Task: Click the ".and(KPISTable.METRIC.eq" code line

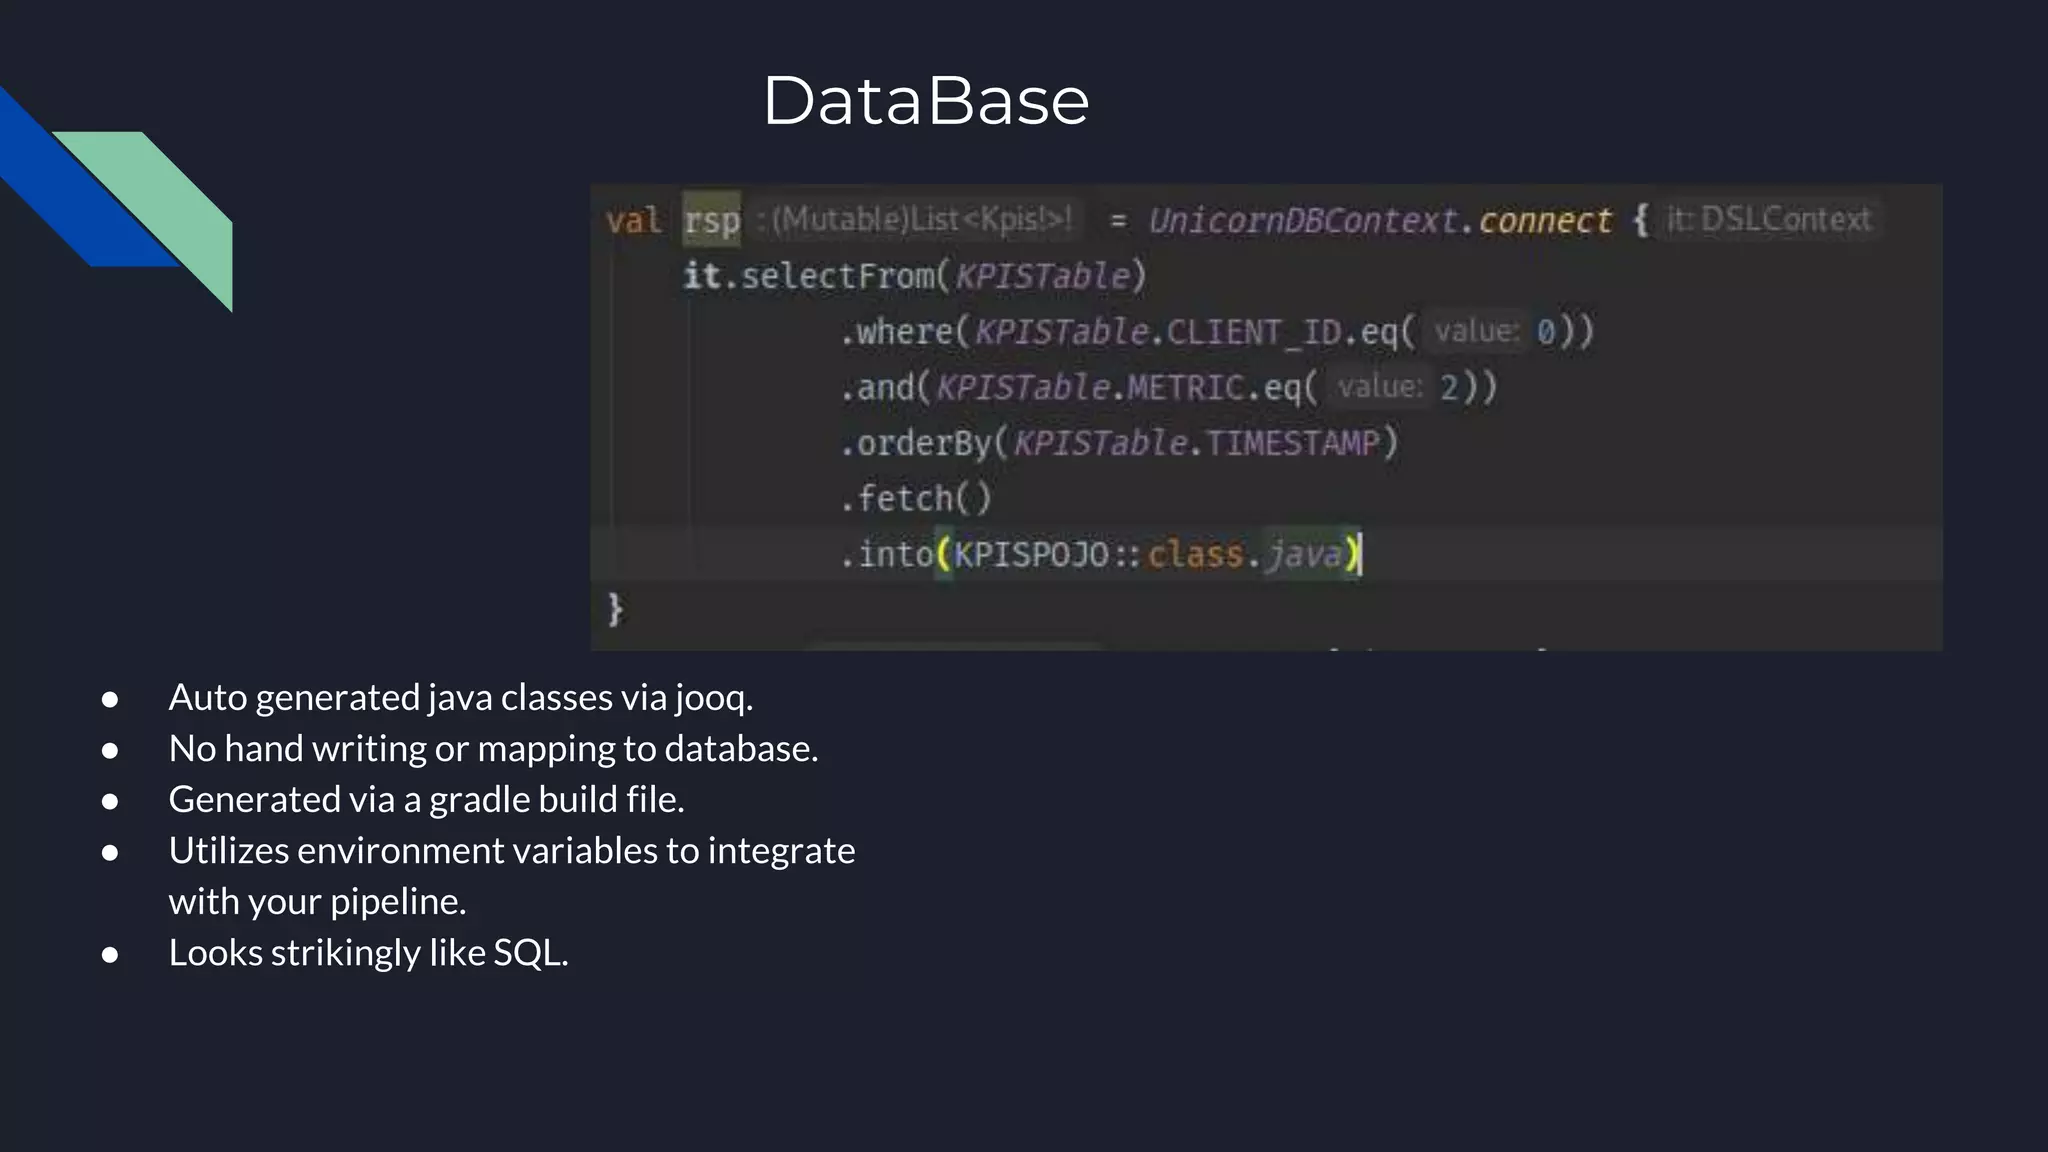Action: pos(1168,387)
